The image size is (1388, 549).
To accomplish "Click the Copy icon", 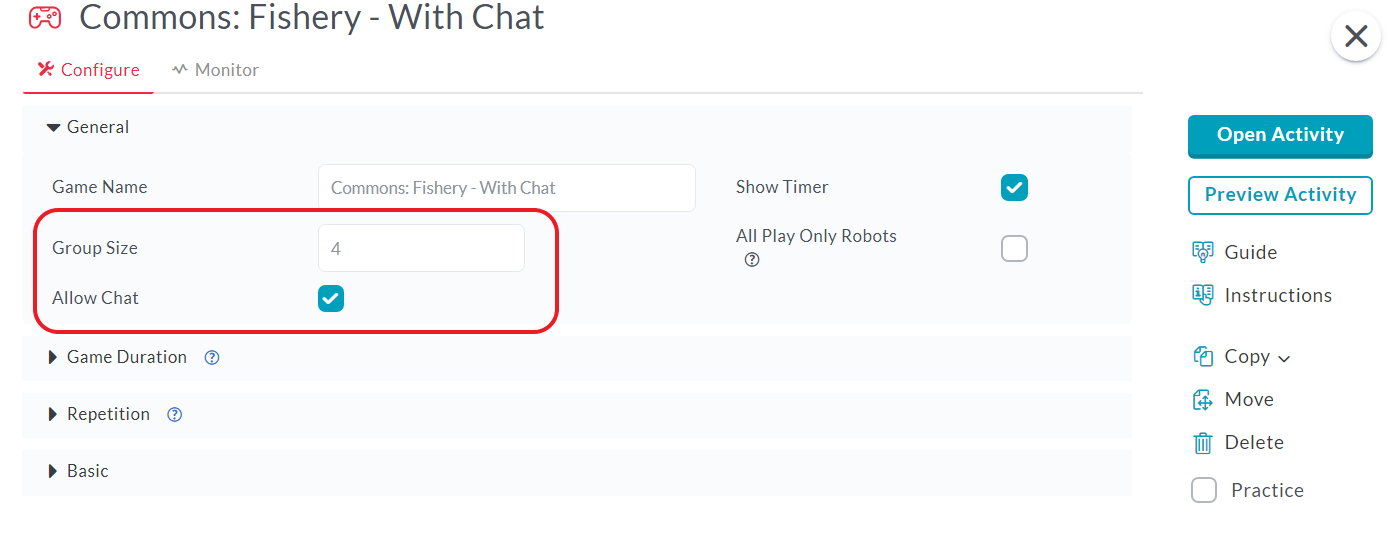I will coord(1203,356).
